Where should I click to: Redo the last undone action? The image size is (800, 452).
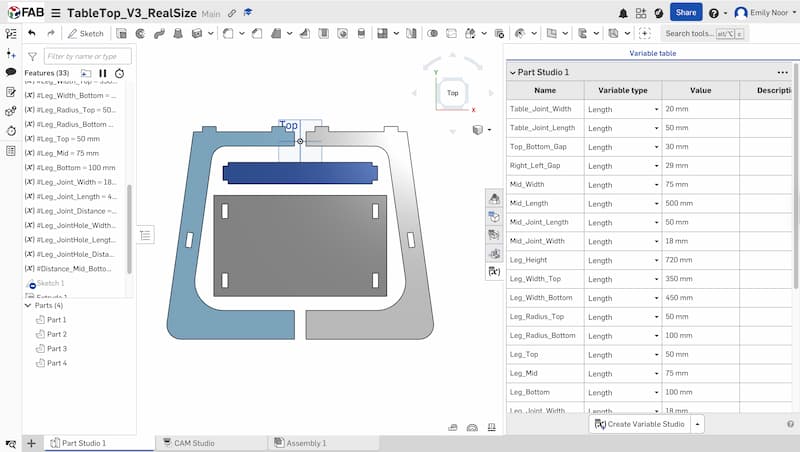coord(51,33)
